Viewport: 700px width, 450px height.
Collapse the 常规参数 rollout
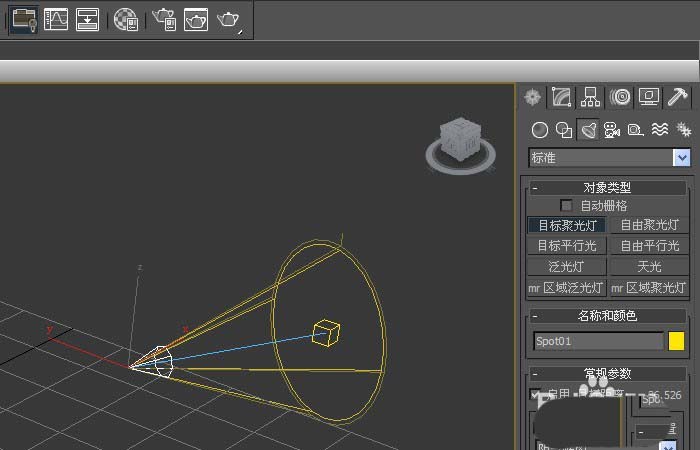608,373
